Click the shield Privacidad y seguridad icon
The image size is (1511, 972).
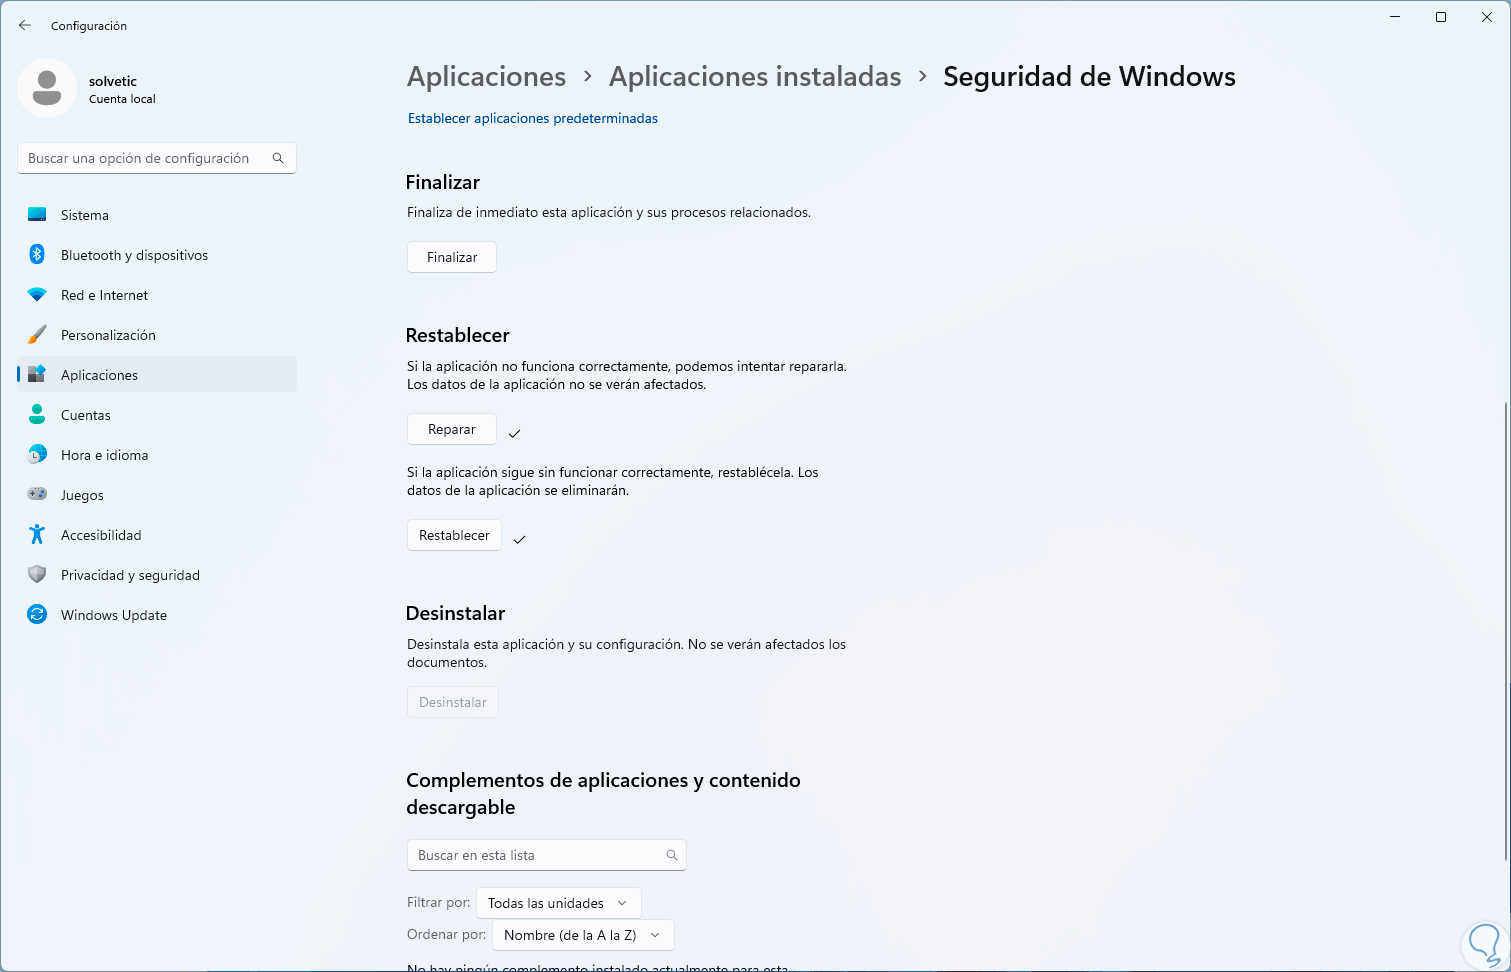[37, 575]
